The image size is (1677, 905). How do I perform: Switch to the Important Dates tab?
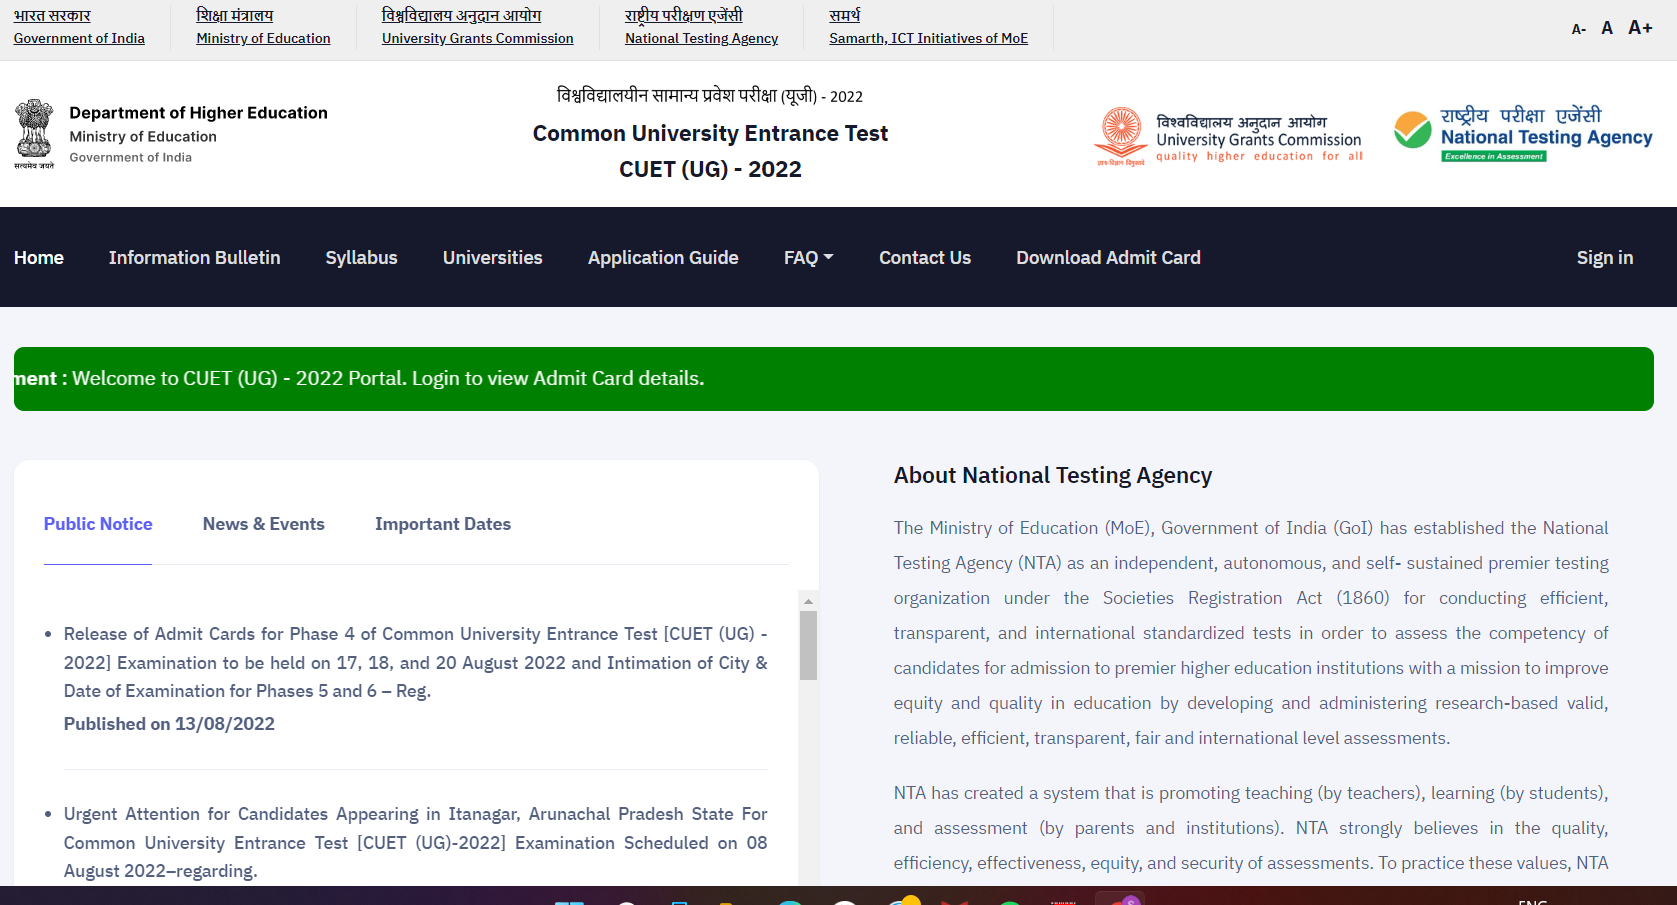443,523
